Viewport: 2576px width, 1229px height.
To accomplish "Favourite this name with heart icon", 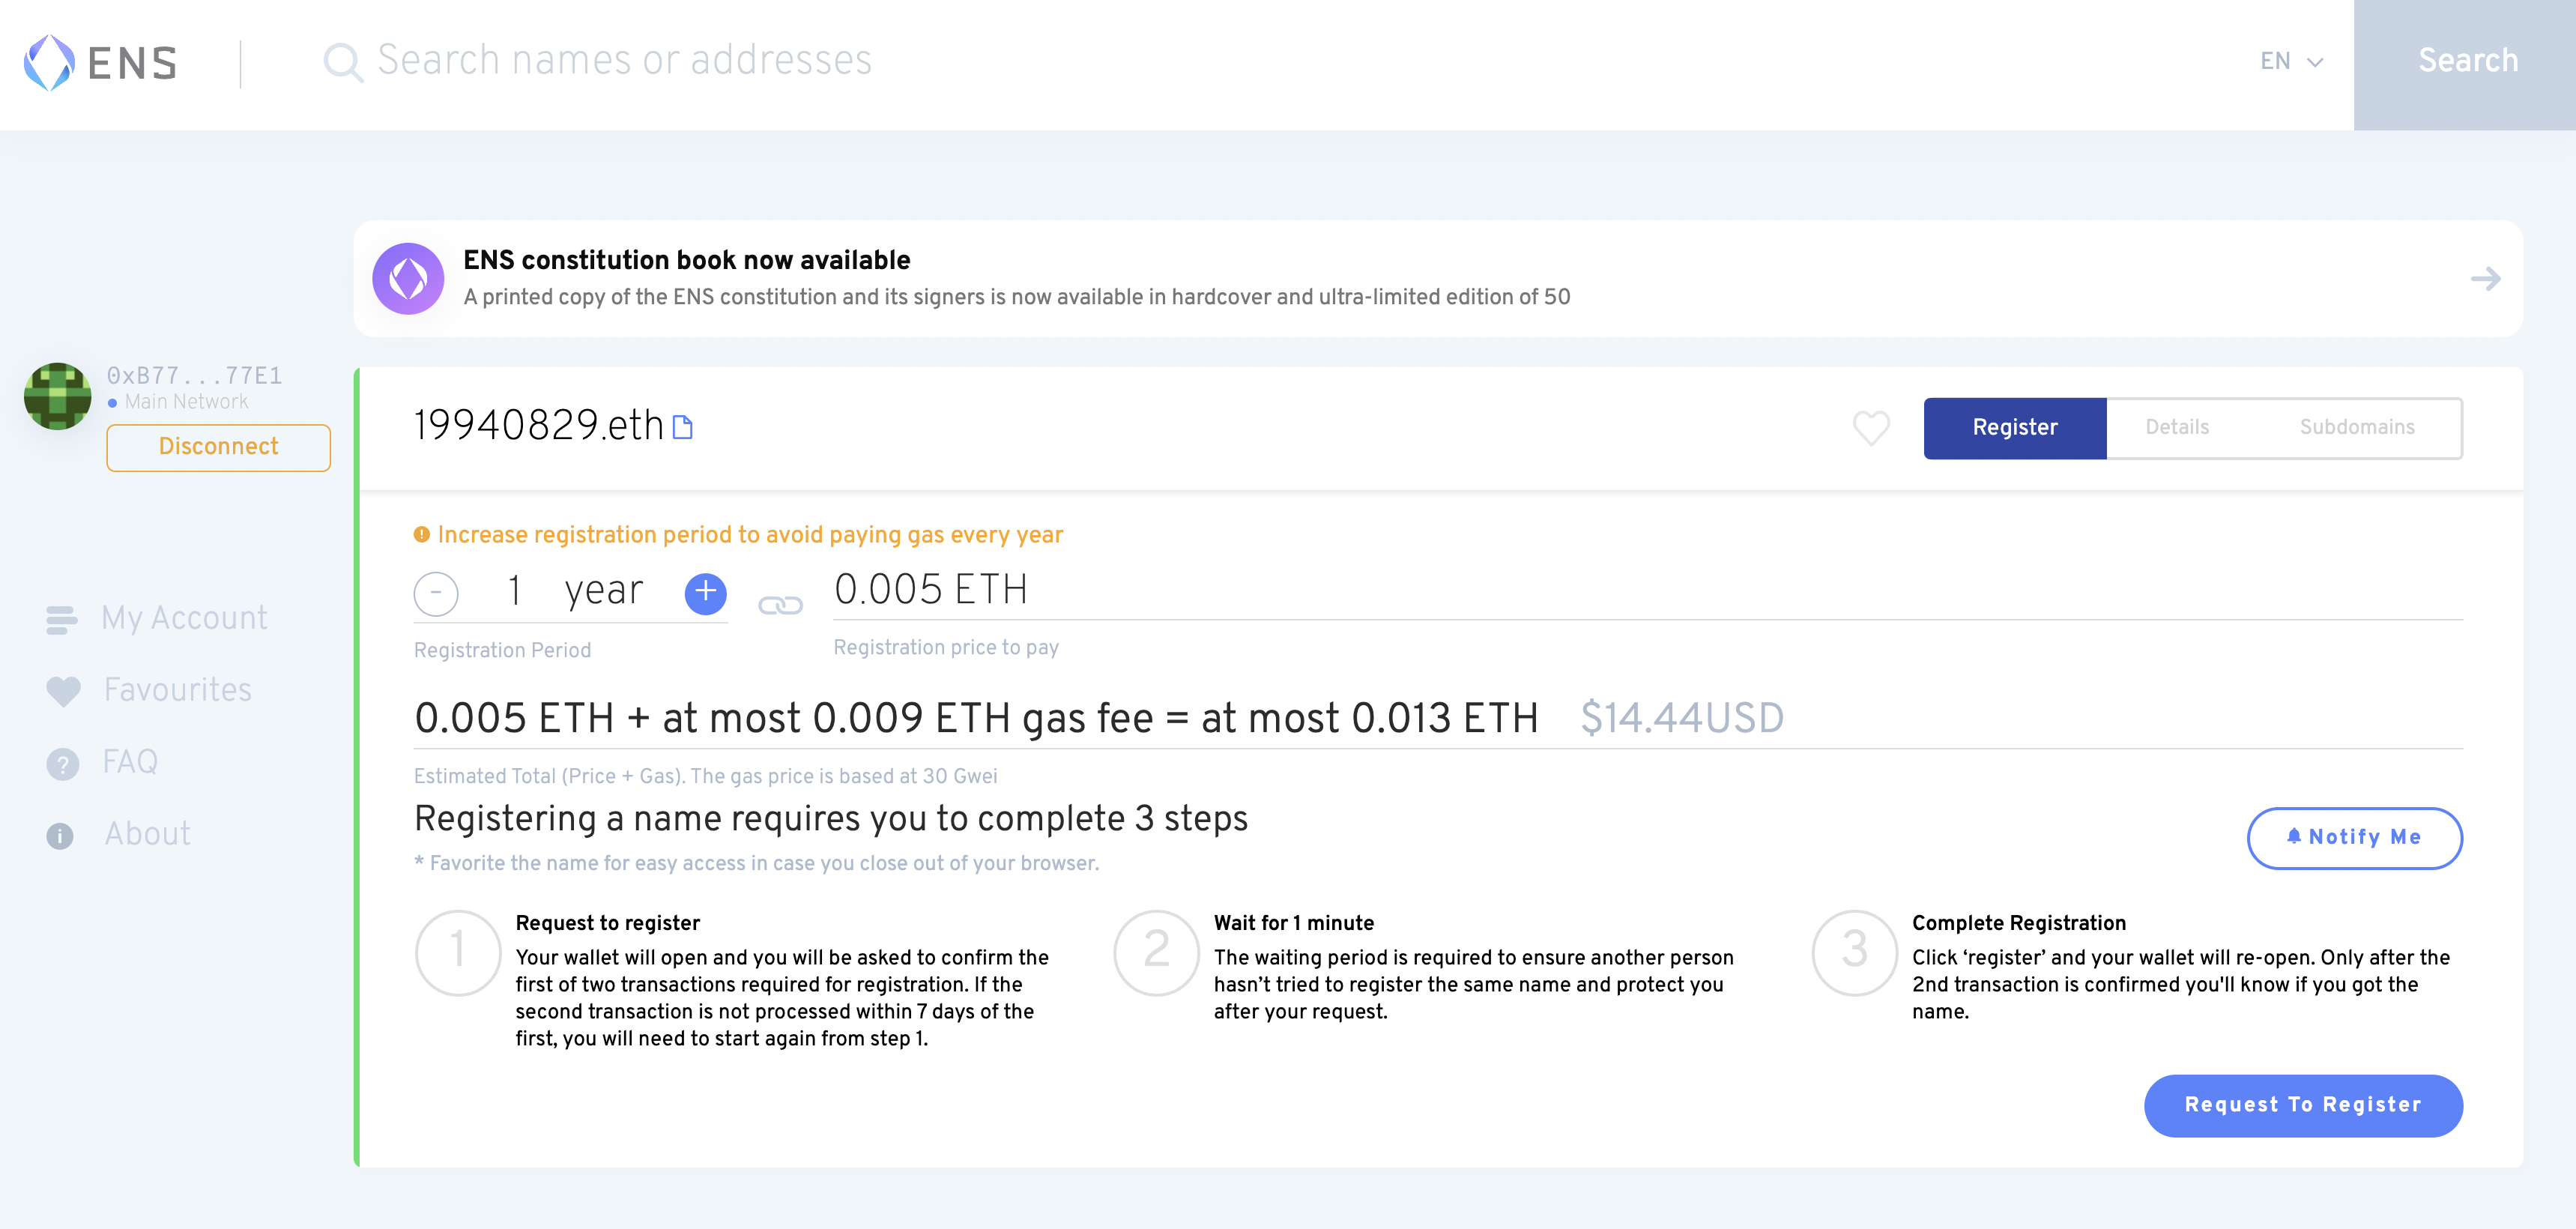I will (x=1870, y=428).
